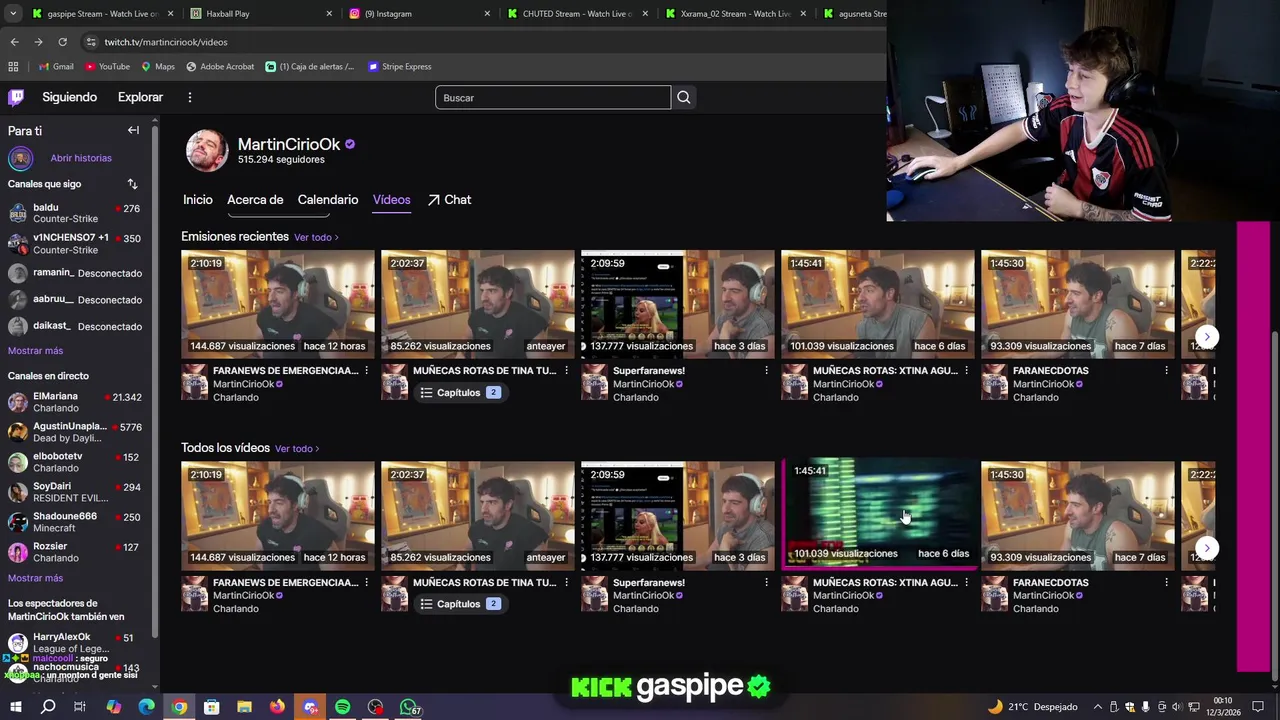Screen dimensions: 1280x720
Task: Expand Capítulos in Todos los vídeos MUÑECAS ROTAS video
Action: pos(460,604)
